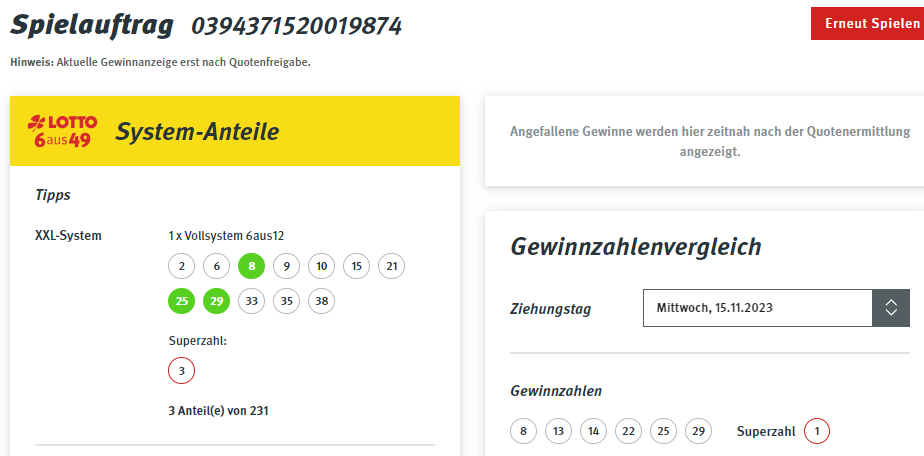Click winning number ball 14
The width and height of the screenshot is (924, 456).
click(593, 431)
